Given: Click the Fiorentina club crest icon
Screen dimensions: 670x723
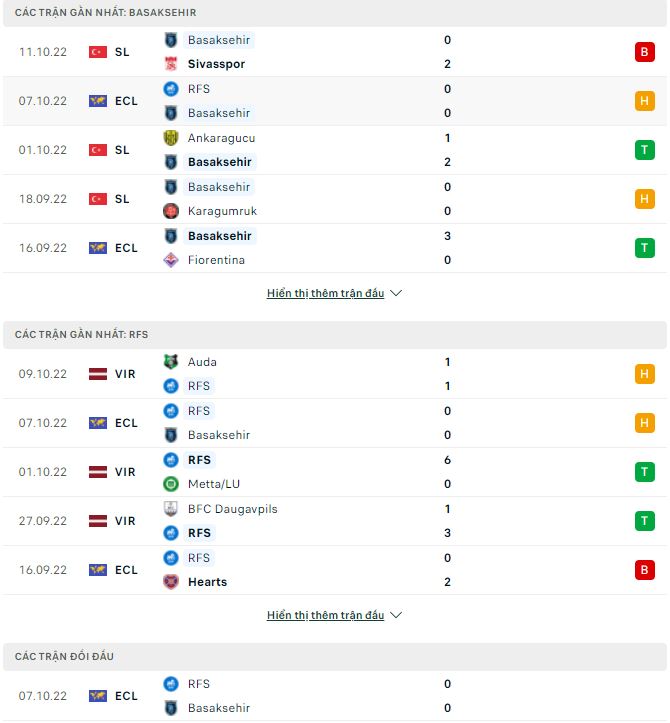Looking at the screenshot, I should pyautogui.click(x=170, y=260).
